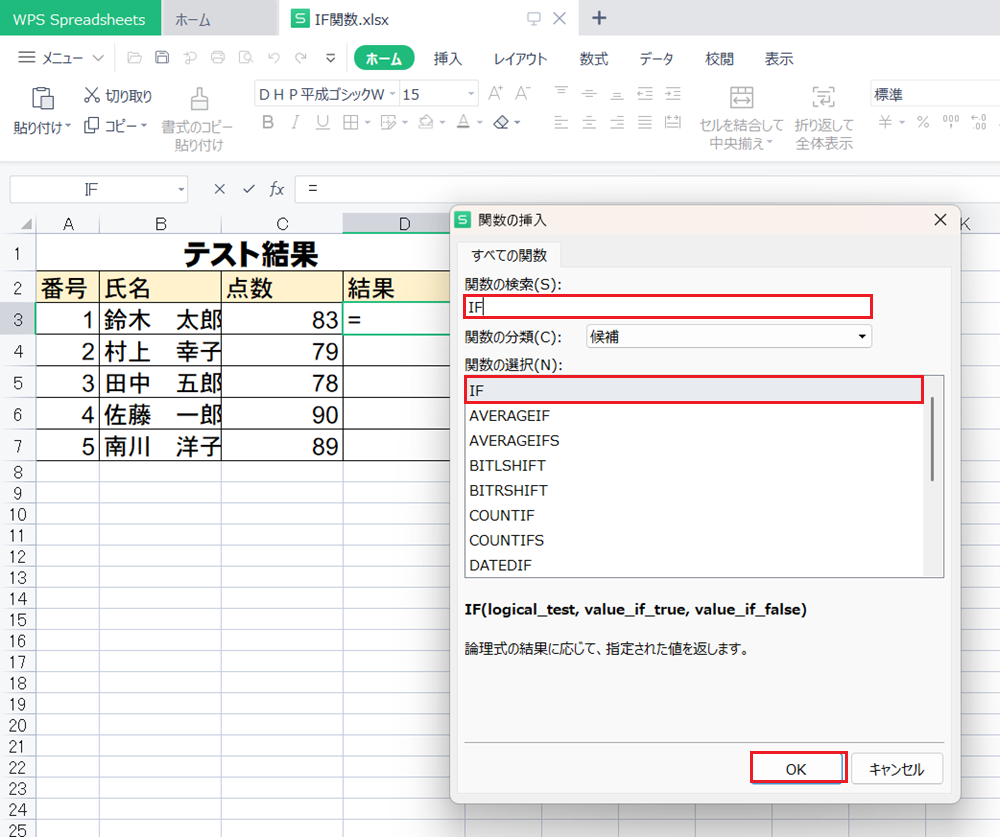The width and height of the screenshot is (1000, 837).
Task: Click the clear eraser icon
Action: click(502, 122)
